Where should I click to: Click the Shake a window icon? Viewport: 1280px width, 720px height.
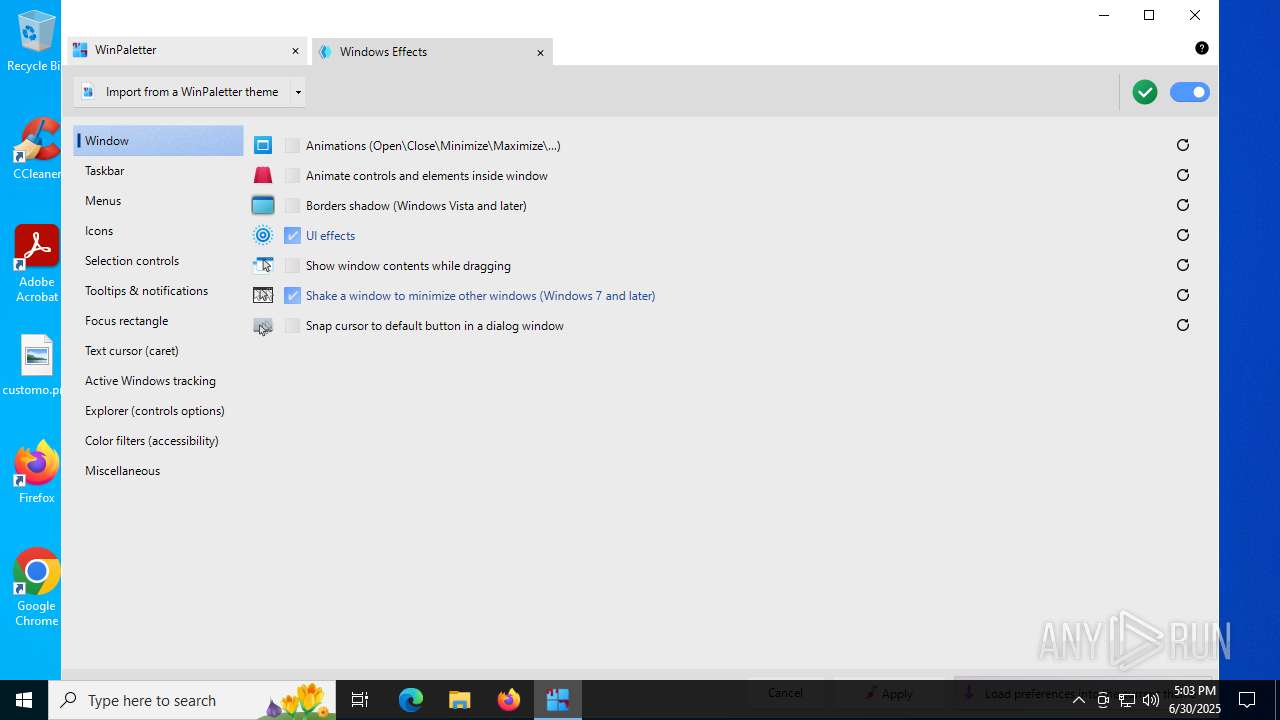263,295
